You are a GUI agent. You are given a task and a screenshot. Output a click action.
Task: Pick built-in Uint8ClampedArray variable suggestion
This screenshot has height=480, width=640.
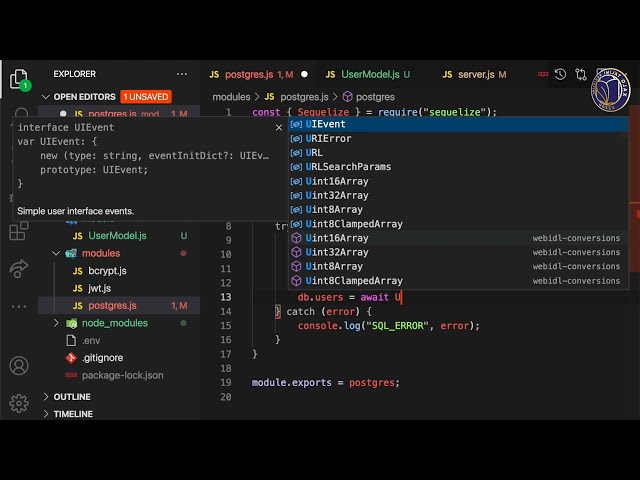[x=458, y=224]
